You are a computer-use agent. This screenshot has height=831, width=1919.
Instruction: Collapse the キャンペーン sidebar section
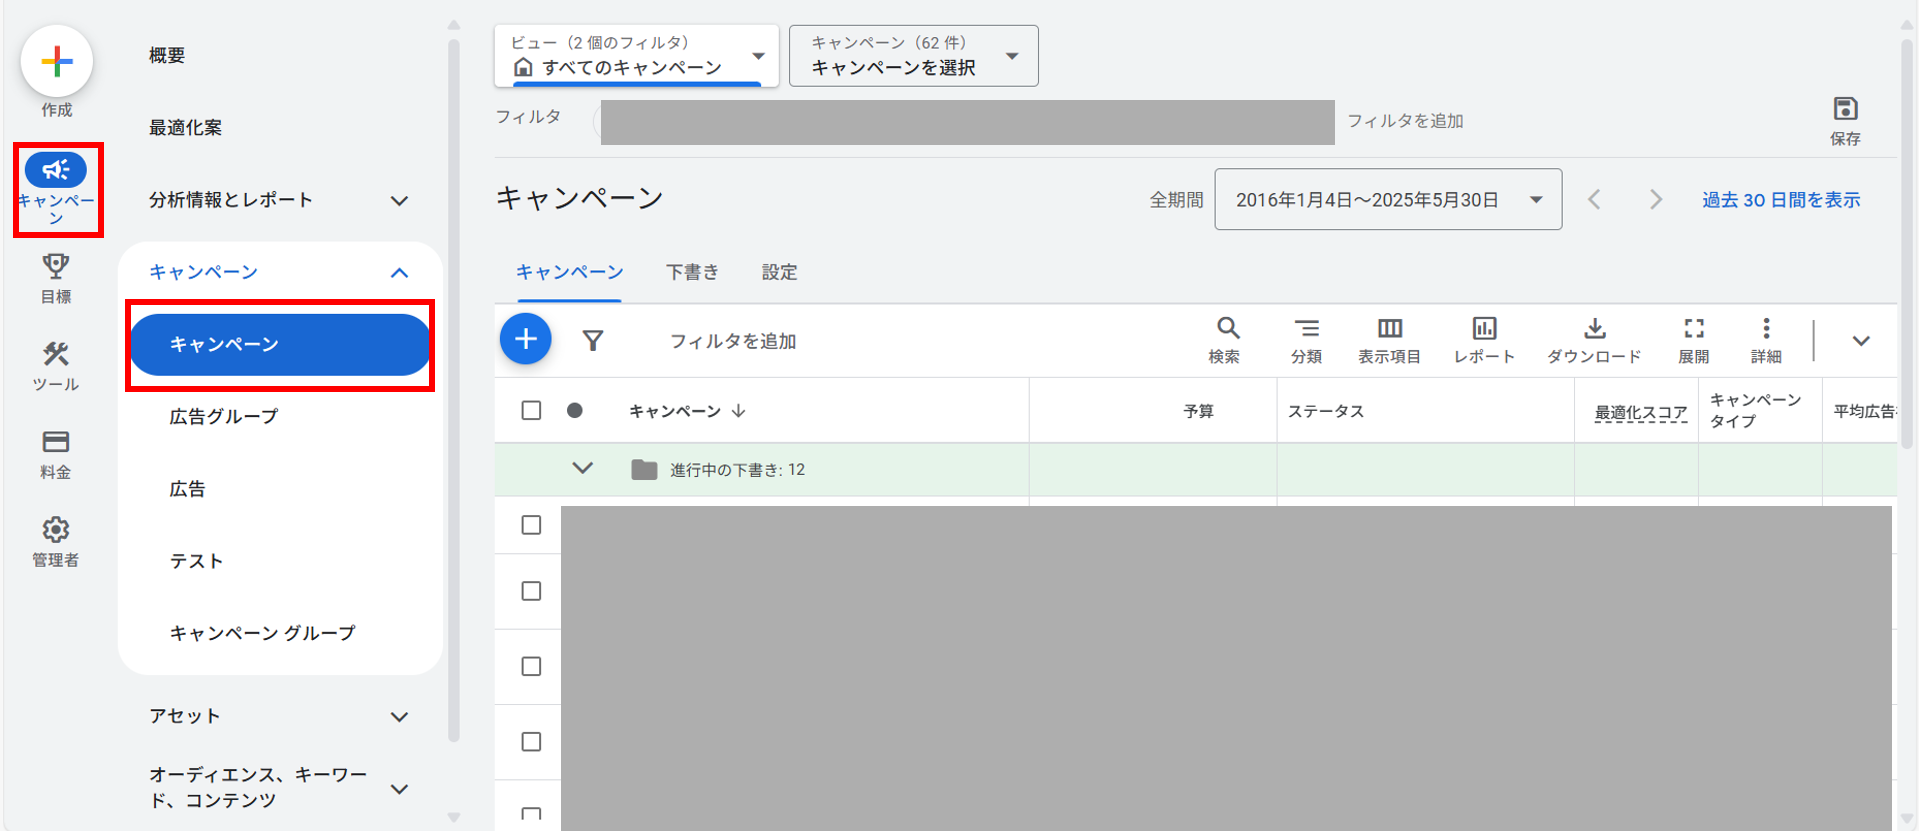[399, 273]
